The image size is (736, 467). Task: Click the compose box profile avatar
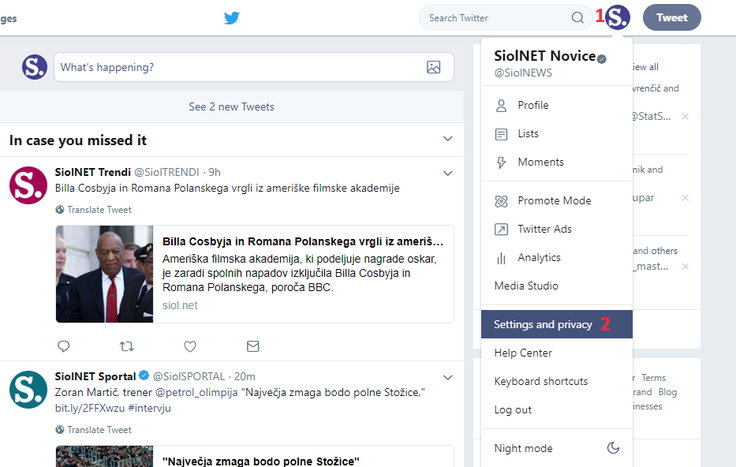click(34, 67)
